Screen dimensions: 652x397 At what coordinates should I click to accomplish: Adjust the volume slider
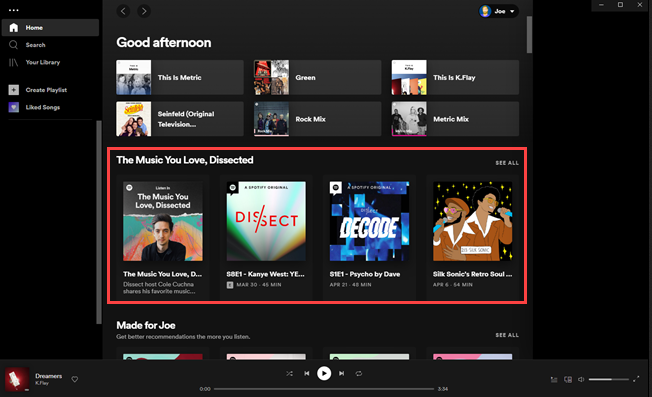(x=609, y=380)
